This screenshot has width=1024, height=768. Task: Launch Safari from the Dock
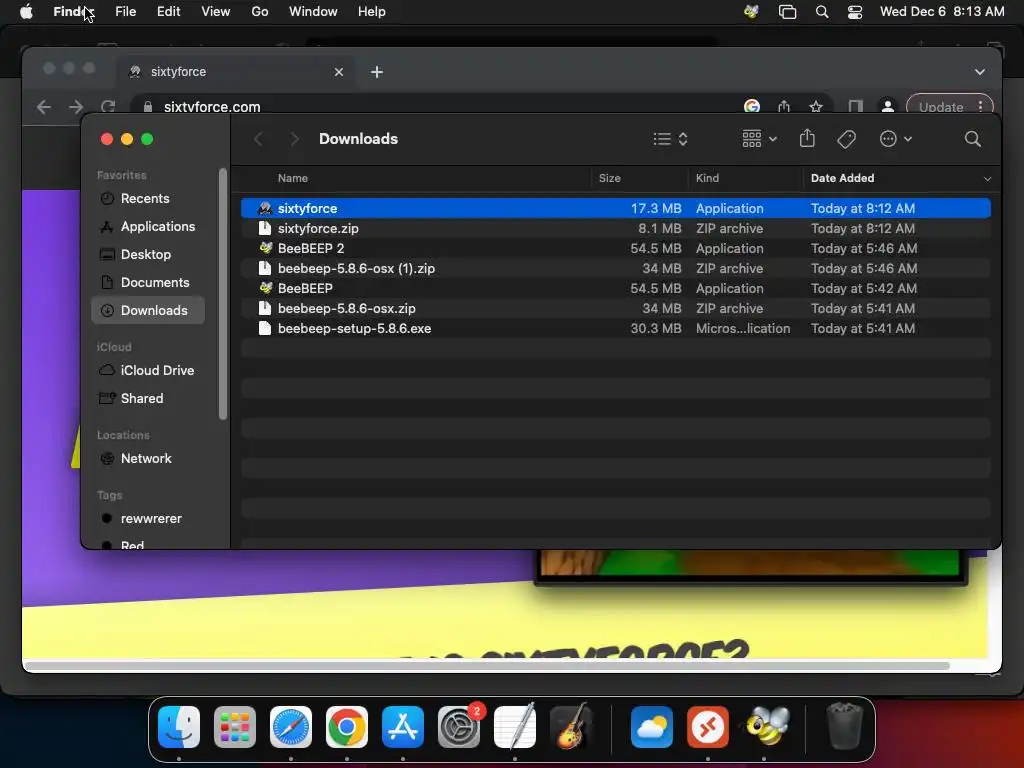point(291,726)
